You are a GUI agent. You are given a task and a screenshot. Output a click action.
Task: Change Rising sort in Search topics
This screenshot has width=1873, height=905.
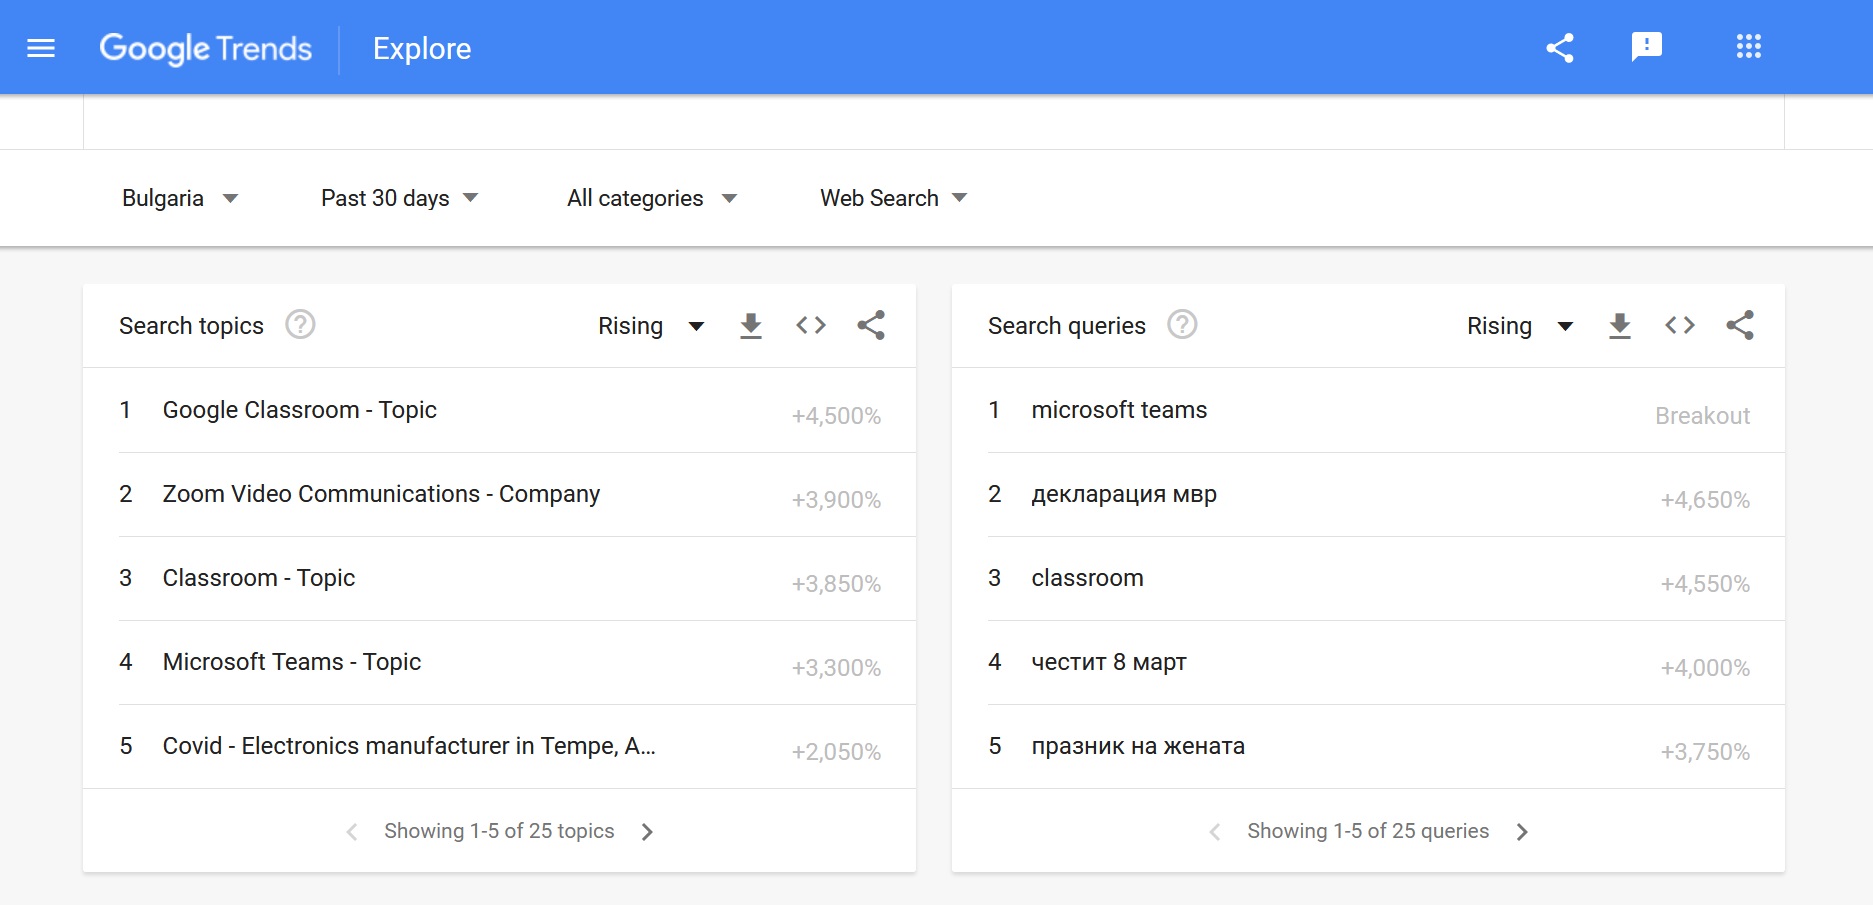tap(651, 326)
